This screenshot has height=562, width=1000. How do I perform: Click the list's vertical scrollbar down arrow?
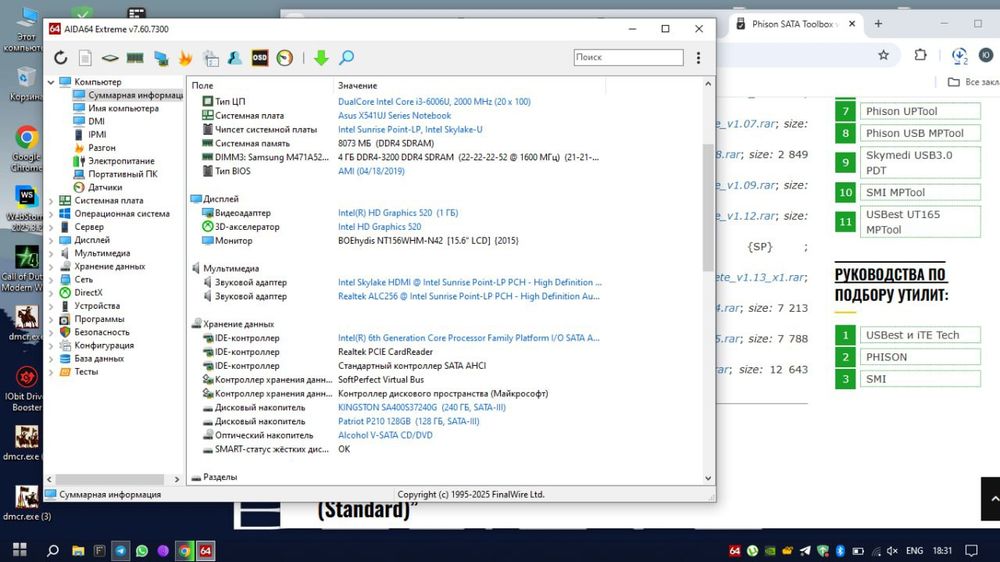(x=708, y=478)
